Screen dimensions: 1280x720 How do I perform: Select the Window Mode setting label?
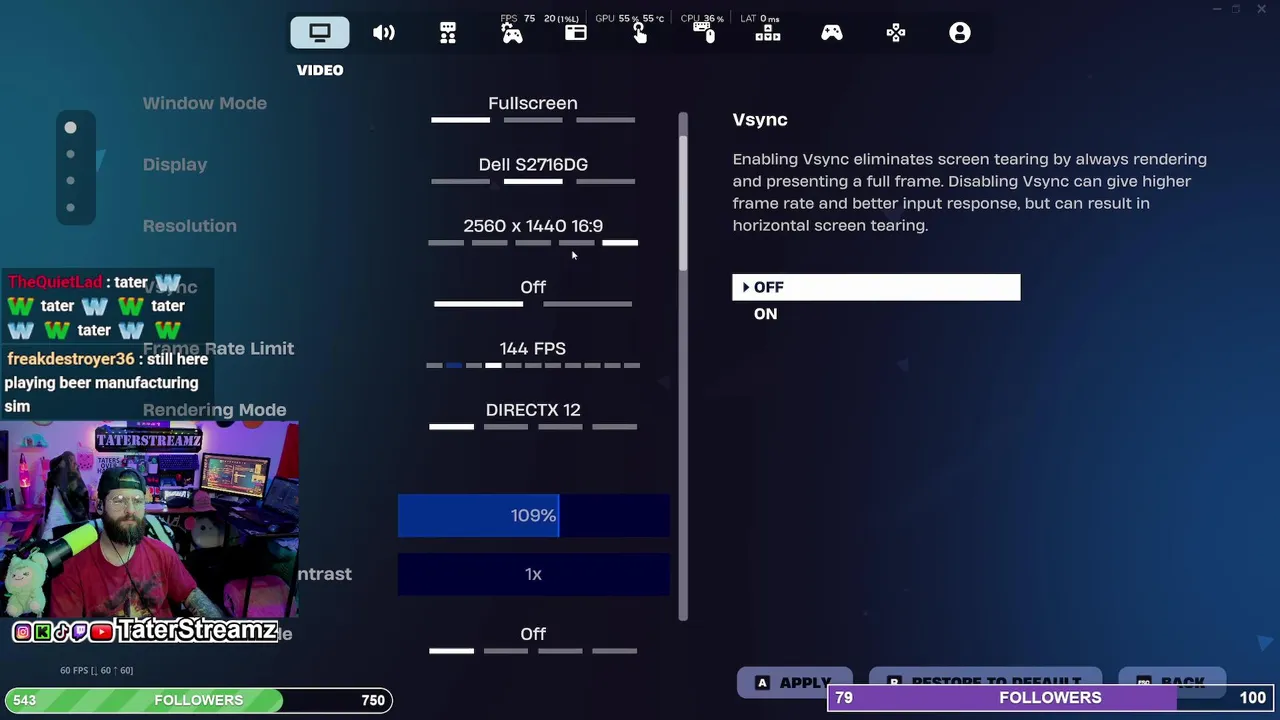(x=204, y=103)
